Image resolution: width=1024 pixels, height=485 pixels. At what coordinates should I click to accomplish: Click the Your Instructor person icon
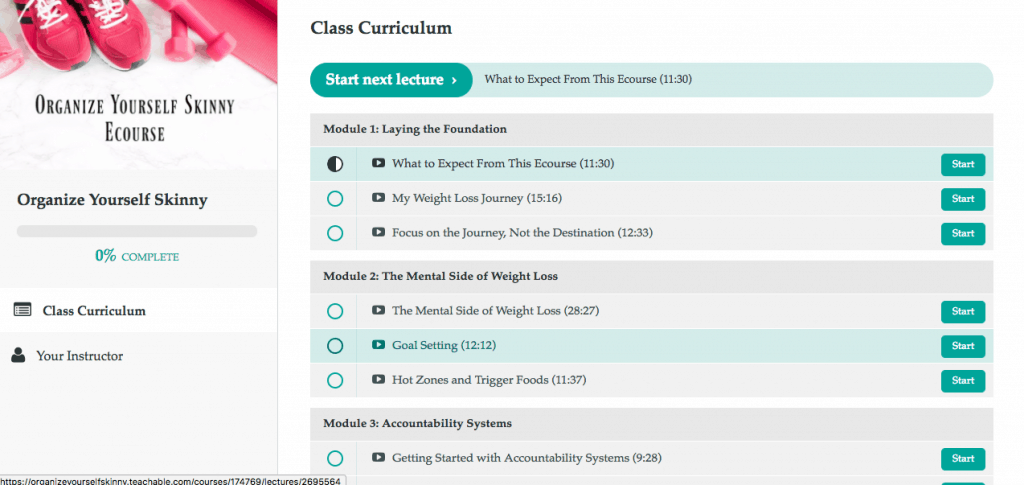pyautogui.click(x=18, y=356)
